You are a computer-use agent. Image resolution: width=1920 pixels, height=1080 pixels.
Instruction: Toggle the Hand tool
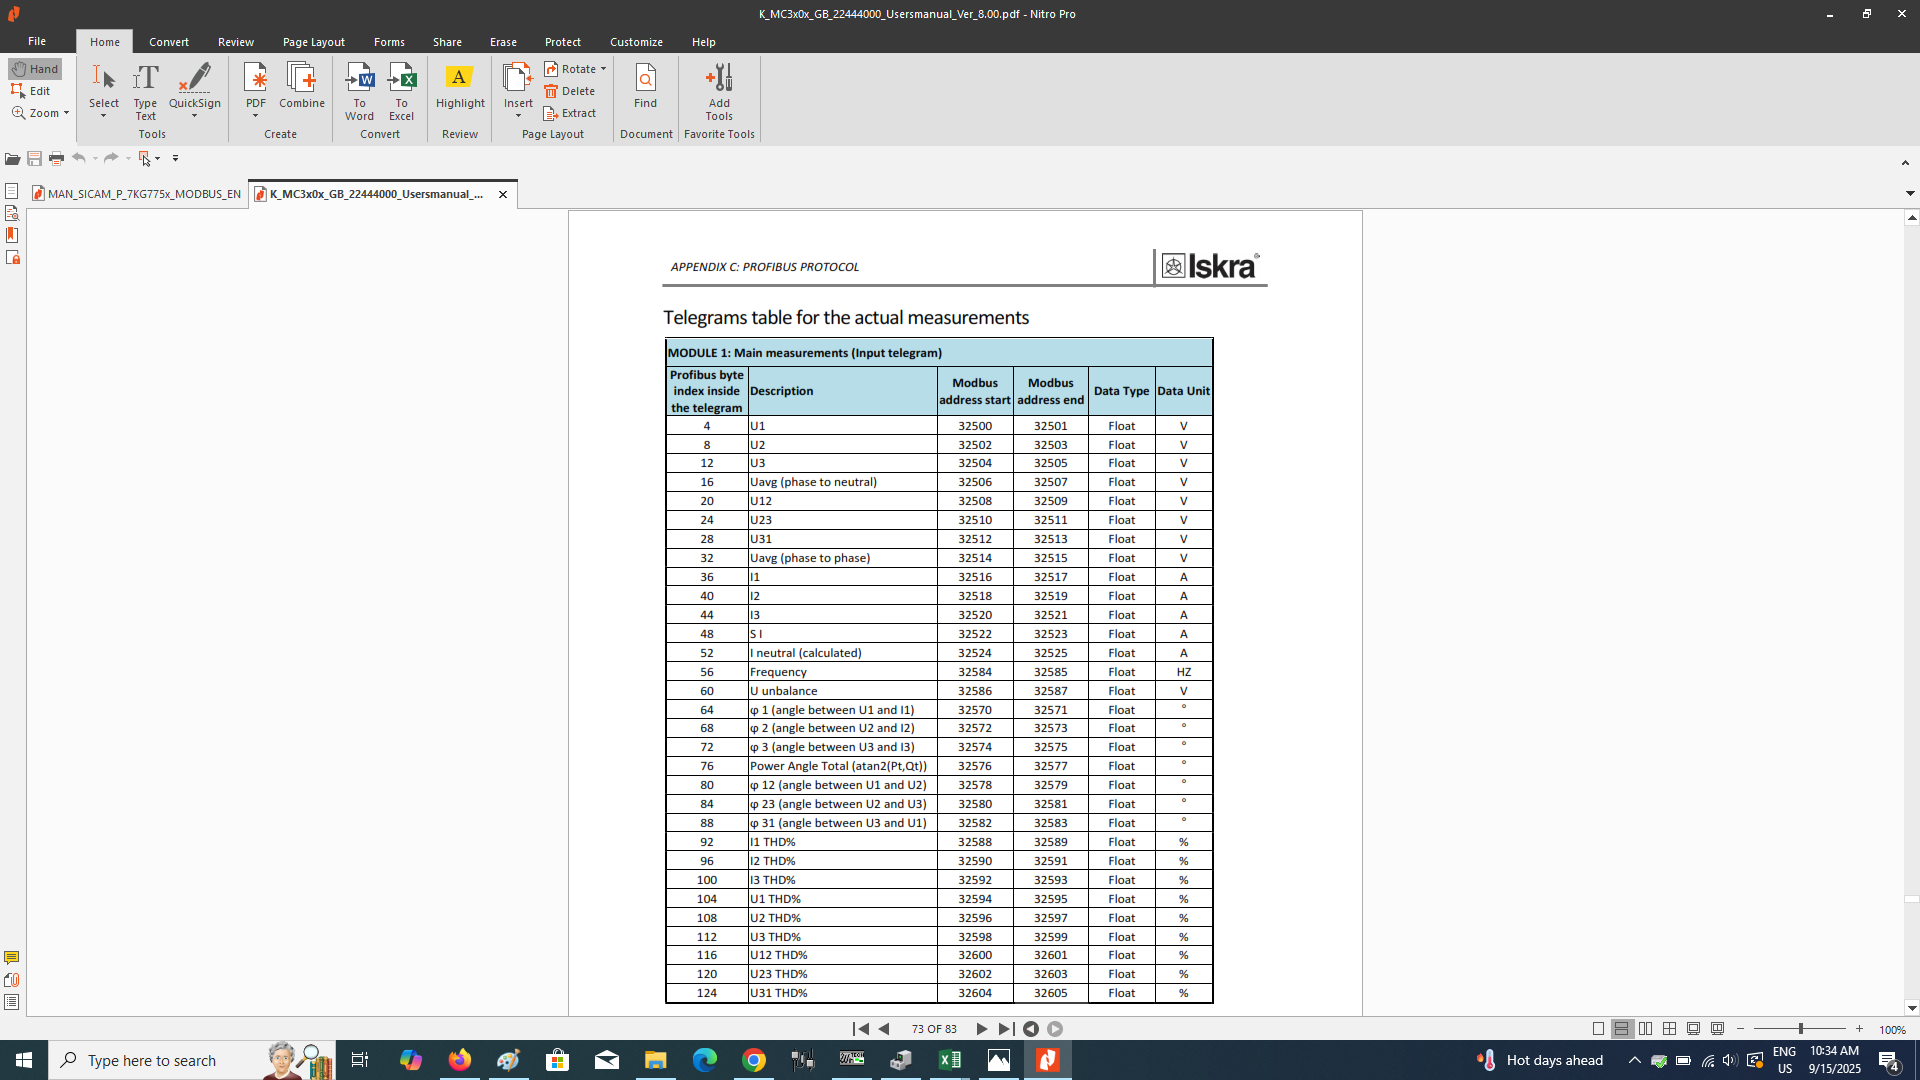point(36,69)
